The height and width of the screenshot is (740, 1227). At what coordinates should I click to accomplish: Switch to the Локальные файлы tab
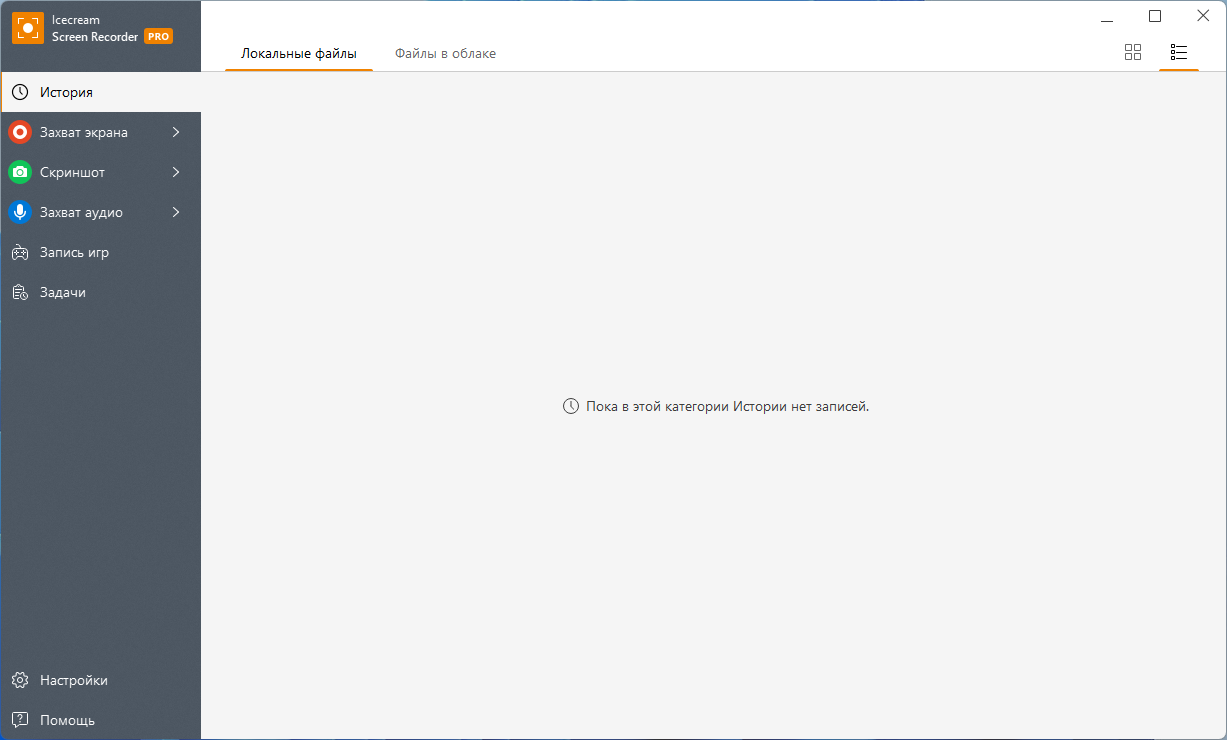click(x=299, y=53)
